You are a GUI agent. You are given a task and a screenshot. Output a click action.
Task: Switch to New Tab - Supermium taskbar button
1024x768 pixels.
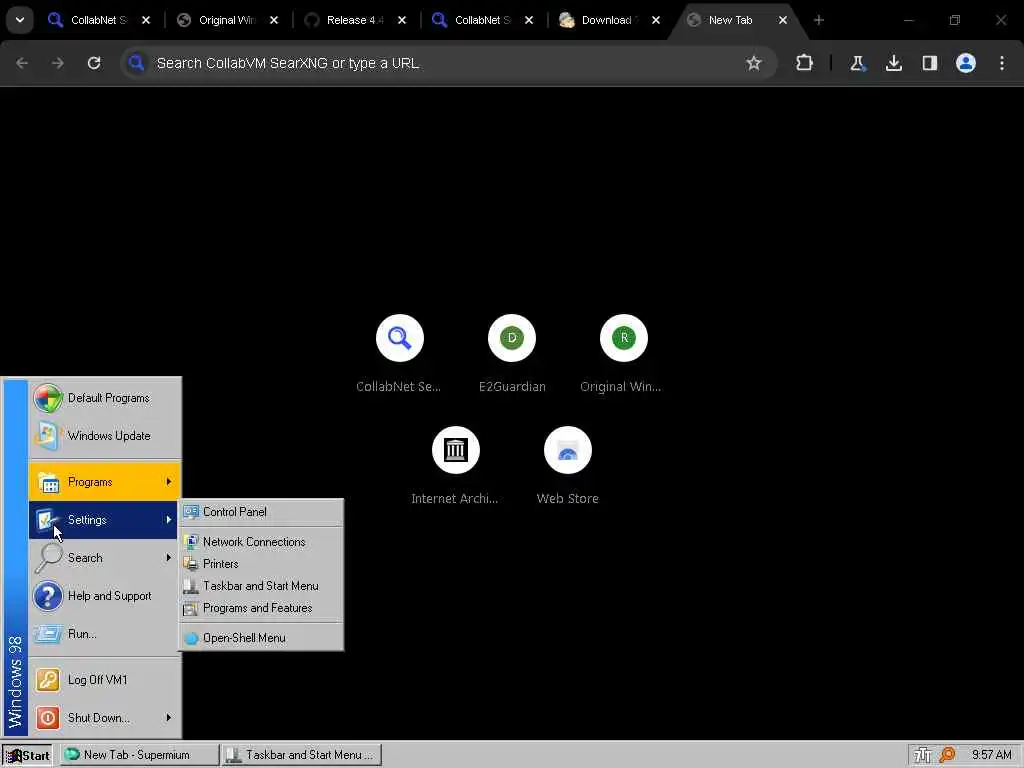pyautogui.click(x=140, y=755)
